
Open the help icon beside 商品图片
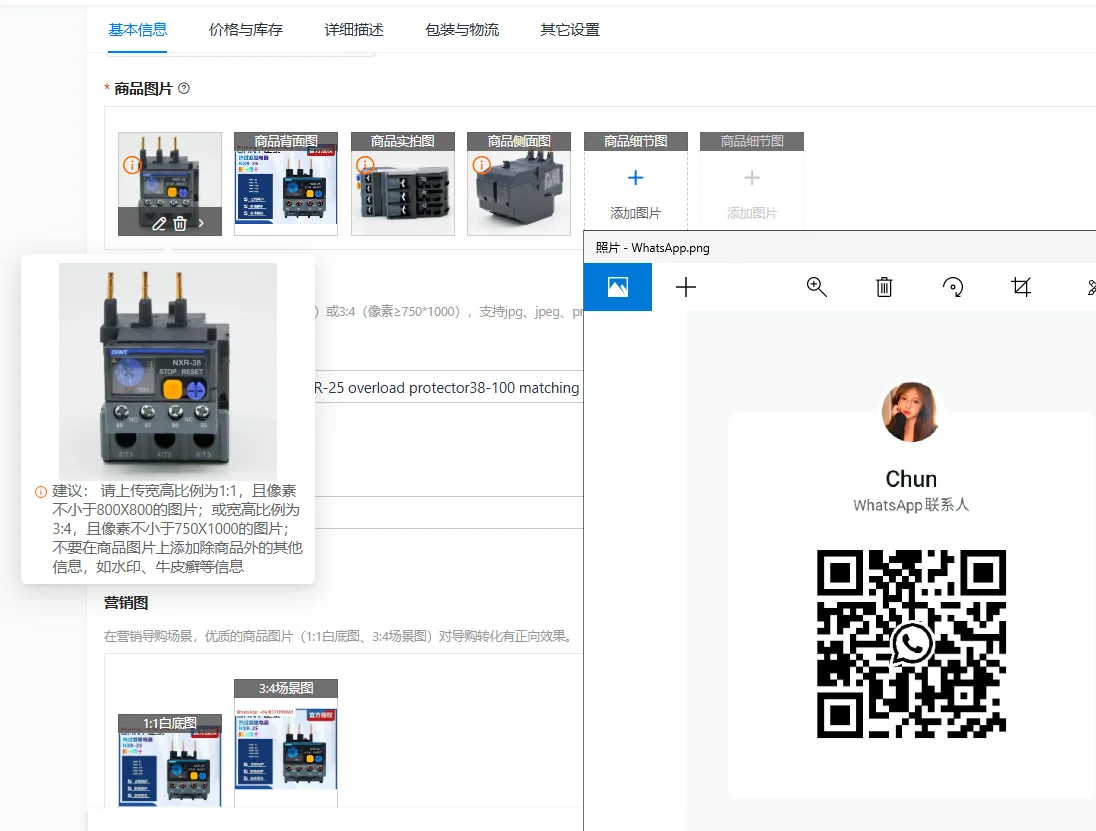pos(185,88)
